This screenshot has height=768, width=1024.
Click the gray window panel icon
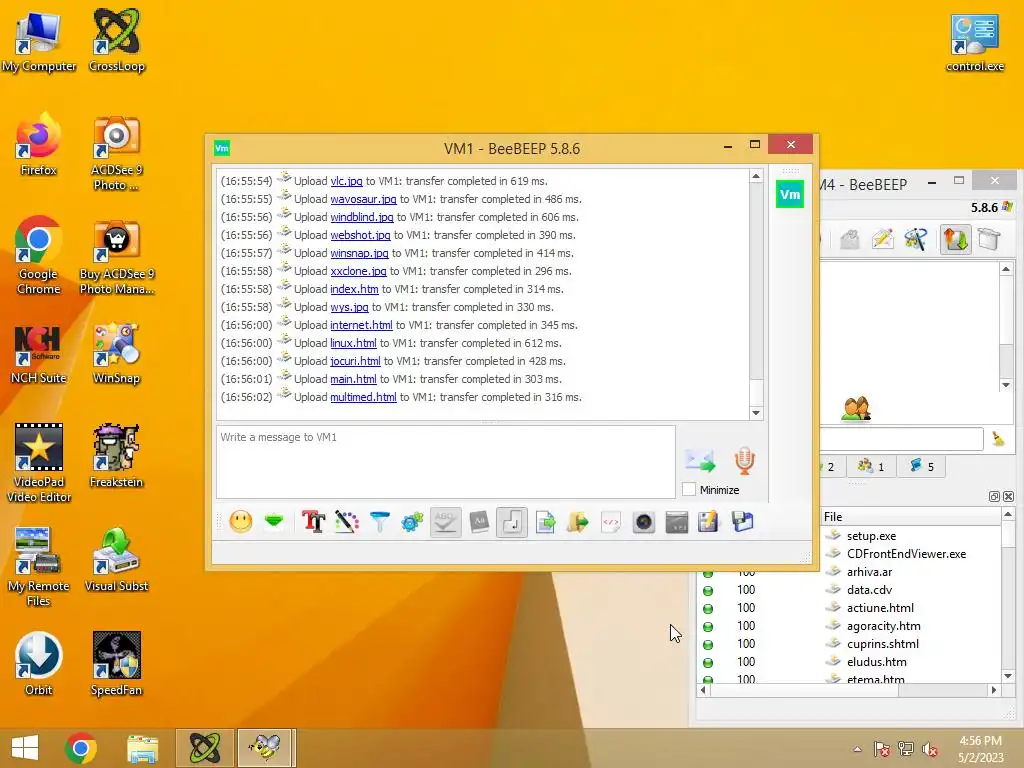click(x=677, y=522)
